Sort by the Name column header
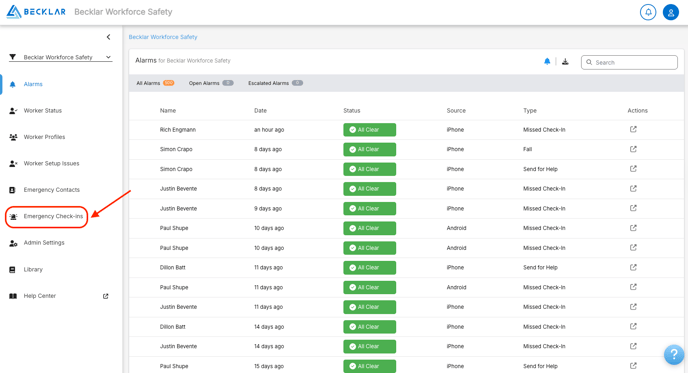The width and height of the screenshot is (688, 373). click(x=168, y=111)
